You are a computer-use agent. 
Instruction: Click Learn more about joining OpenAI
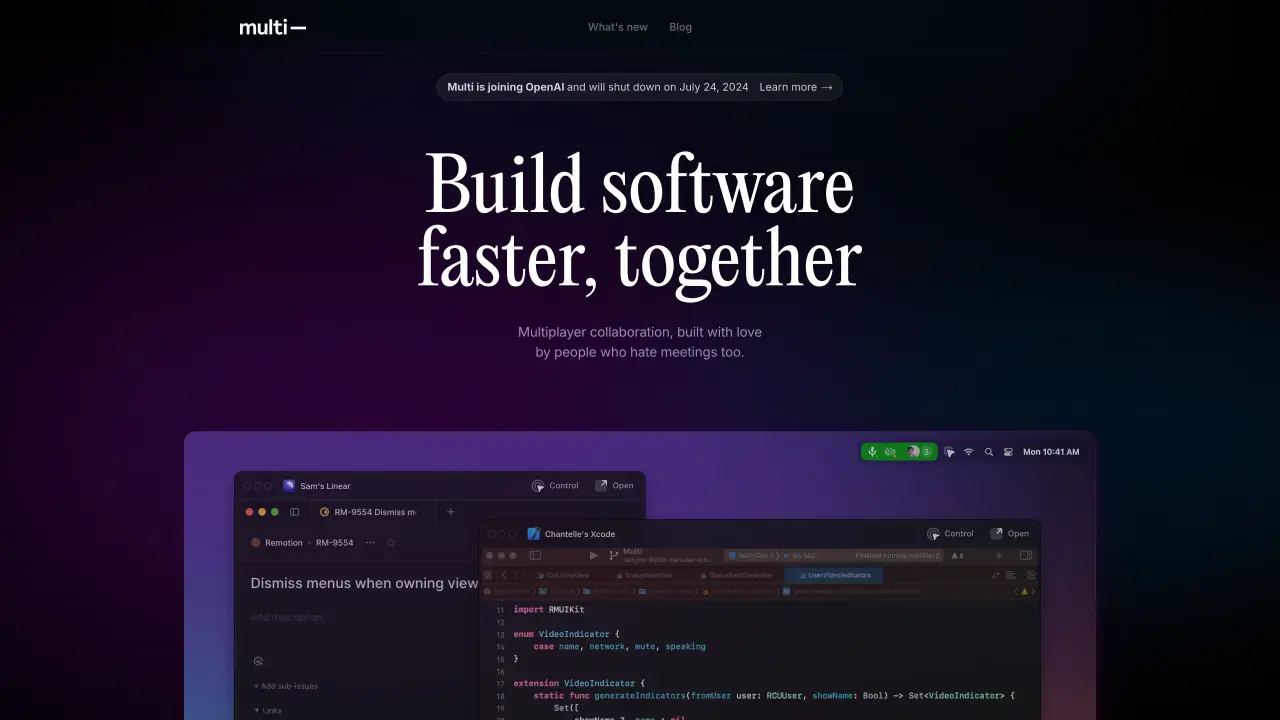pyautogui.click(x=796, y=87)
